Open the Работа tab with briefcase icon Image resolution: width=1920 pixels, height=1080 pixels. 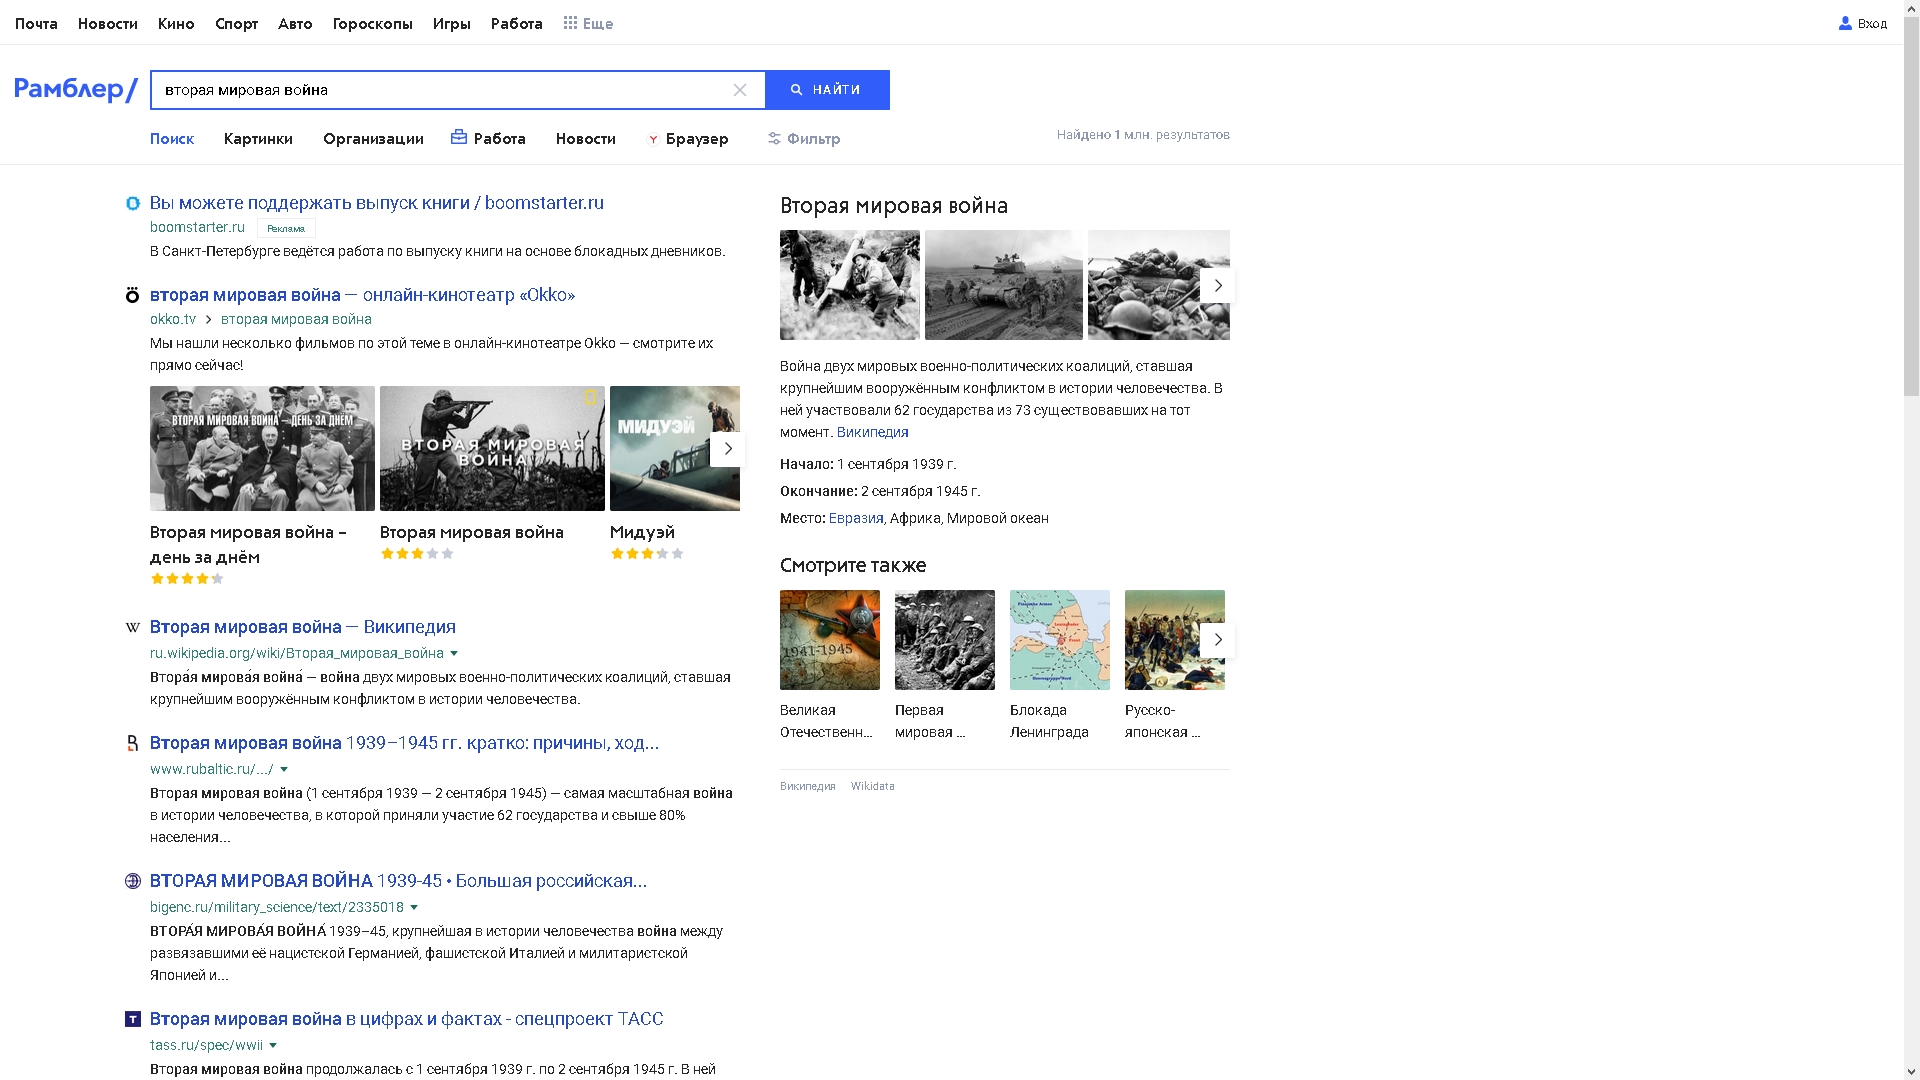[x=488, y=139]
